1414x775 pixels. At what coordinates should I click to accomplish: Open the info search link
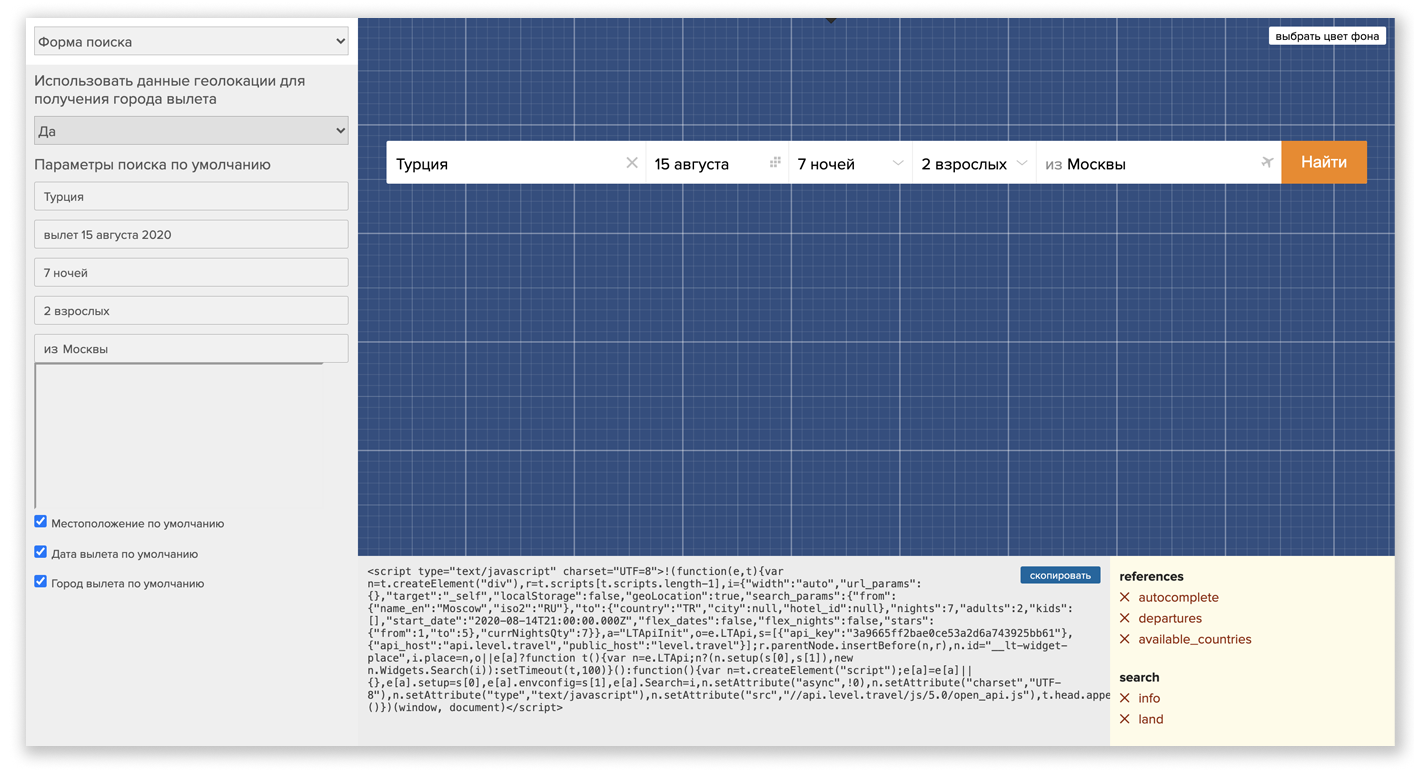pyautogui.click(x=1149, y=698)
